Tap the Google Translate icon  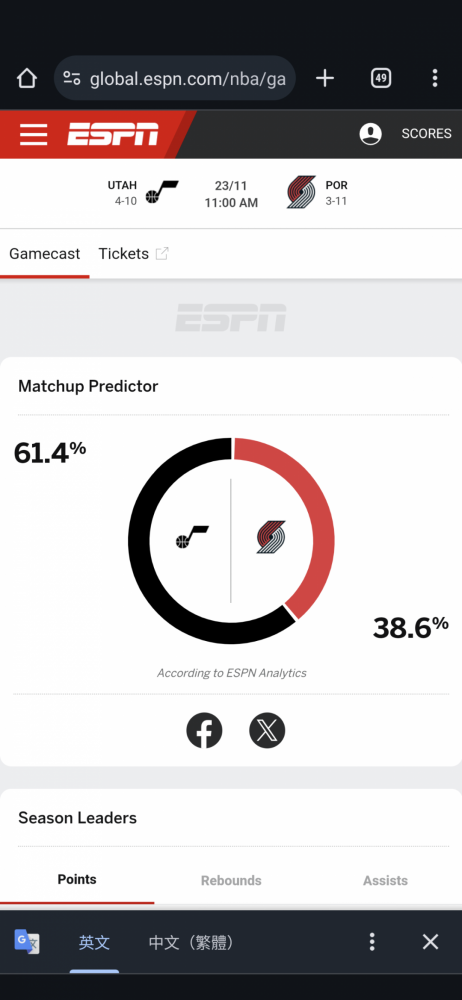pyautogui.click(x=27, y=942)
